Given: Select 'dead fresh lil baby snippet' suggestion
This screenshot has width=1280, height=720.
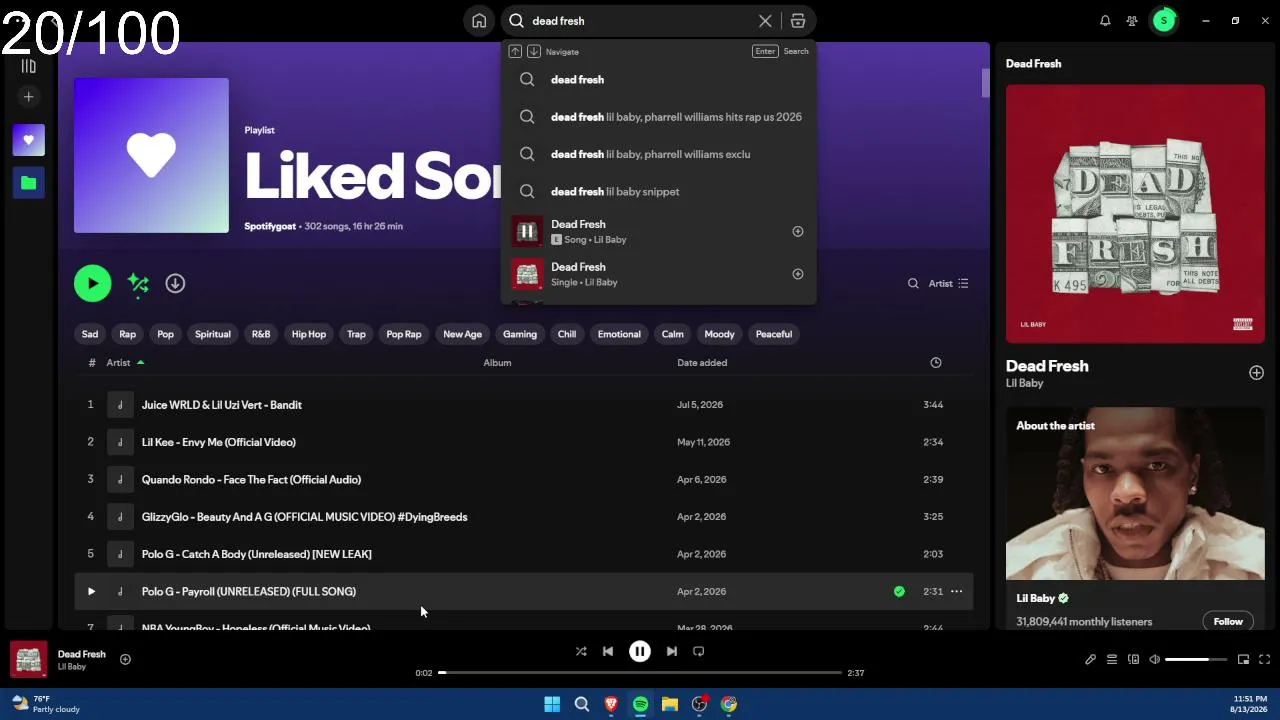Looking at the screenshot, I should point(659,192).
